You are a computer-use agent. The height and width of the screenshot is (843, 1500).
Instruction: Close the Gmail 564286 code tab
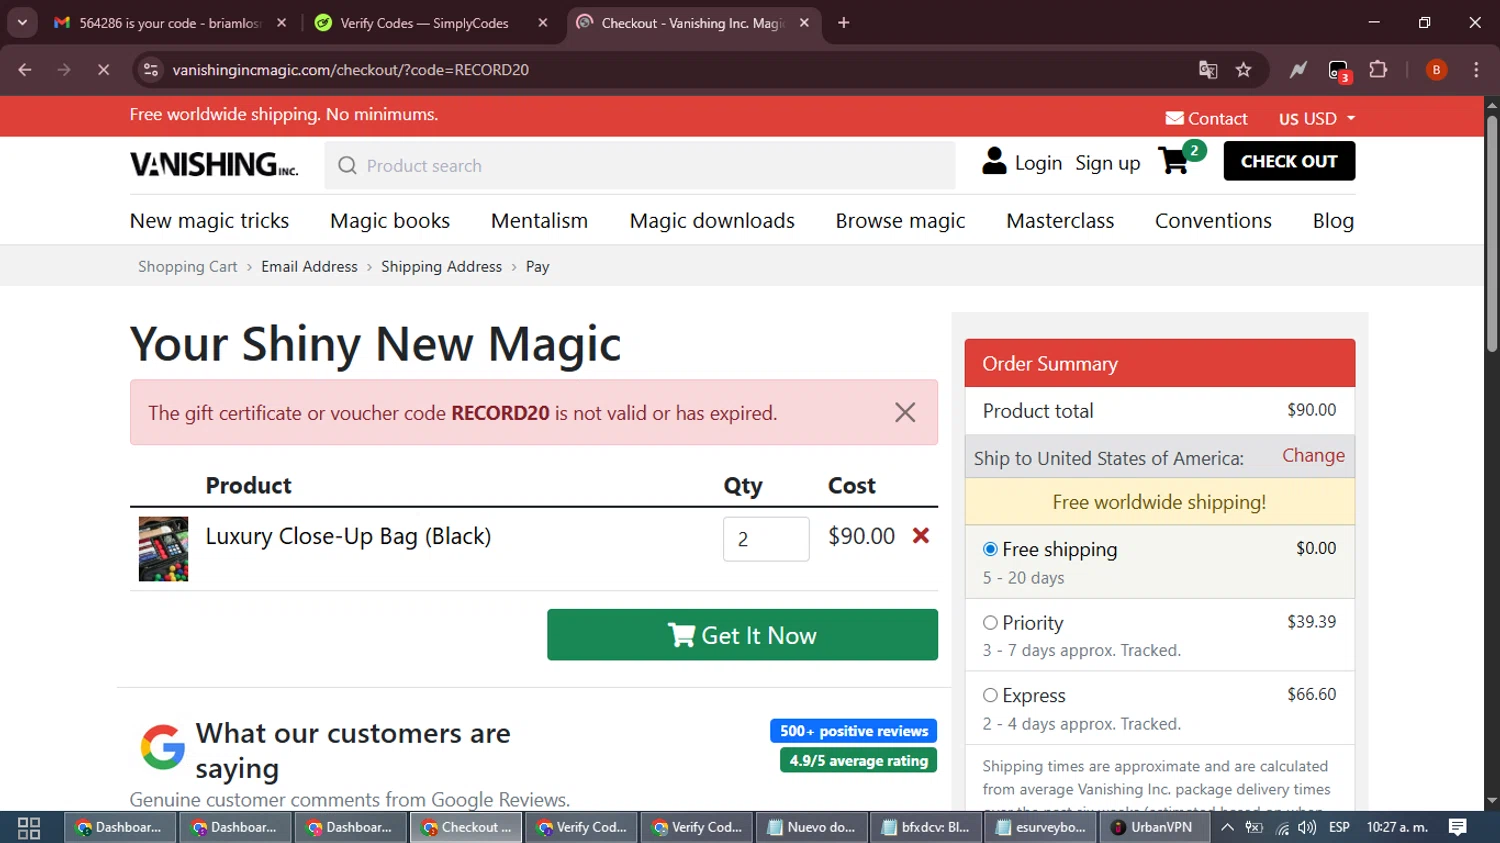click(281, 23)
